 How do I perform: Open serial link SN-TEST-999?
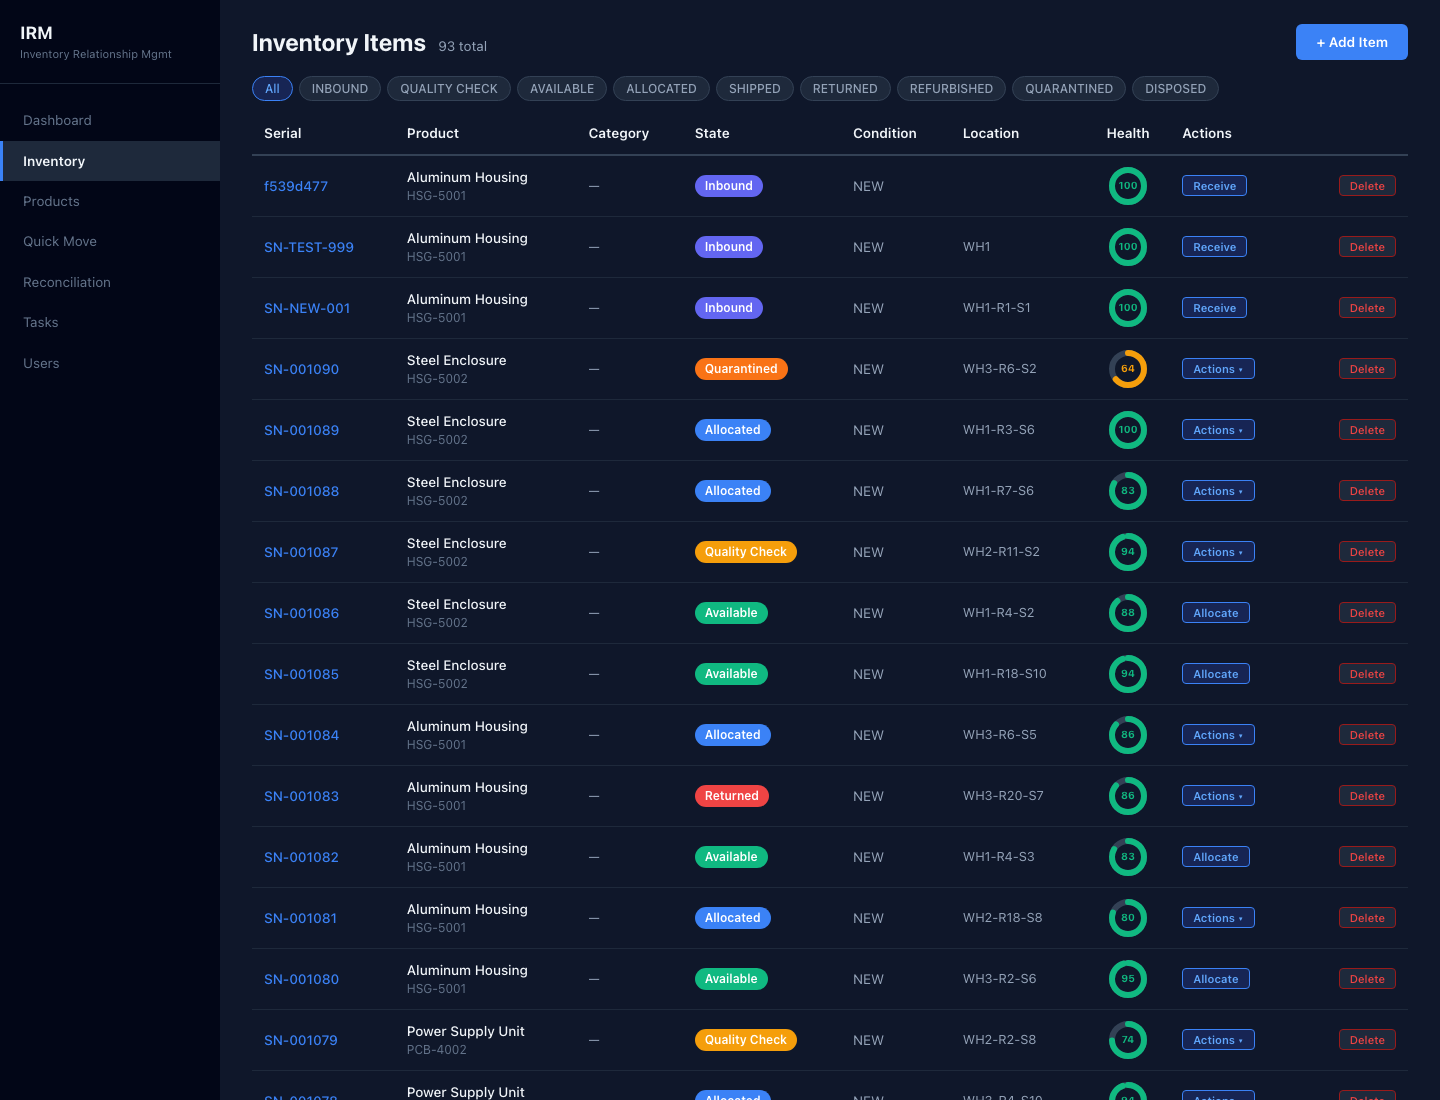309,247
